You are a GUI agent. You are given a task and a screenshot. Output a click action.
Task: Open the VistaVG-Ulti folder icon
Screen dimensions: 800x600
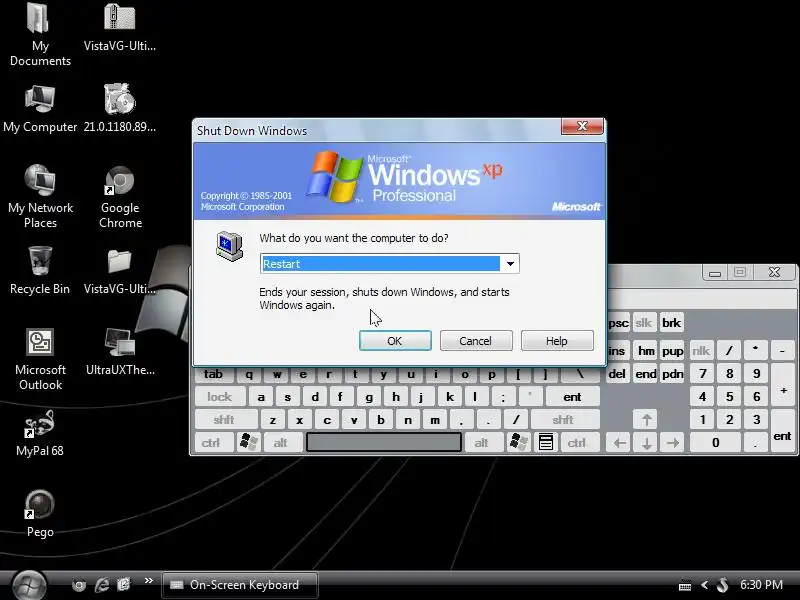point(119,271)
